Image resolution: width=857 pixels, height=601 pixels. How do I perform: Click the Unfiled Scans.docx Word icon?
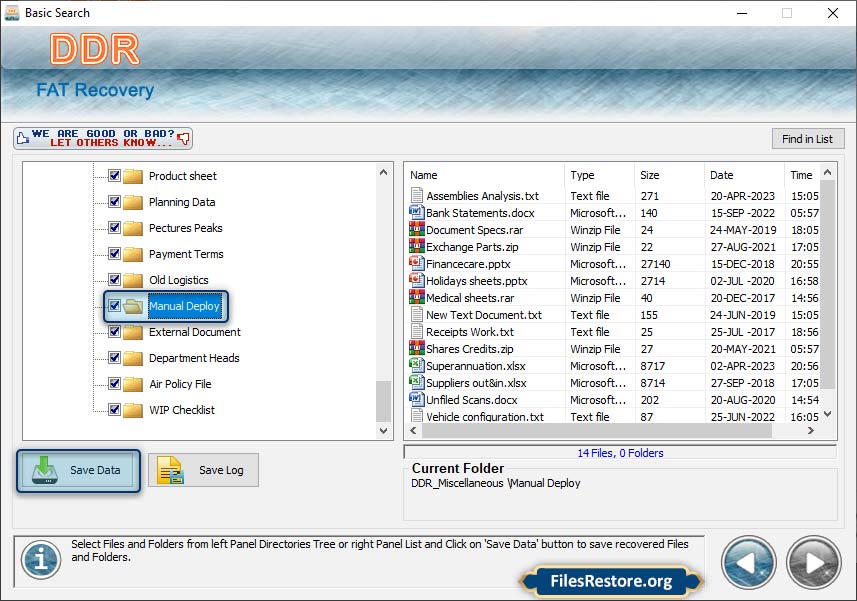click(417, 398)
